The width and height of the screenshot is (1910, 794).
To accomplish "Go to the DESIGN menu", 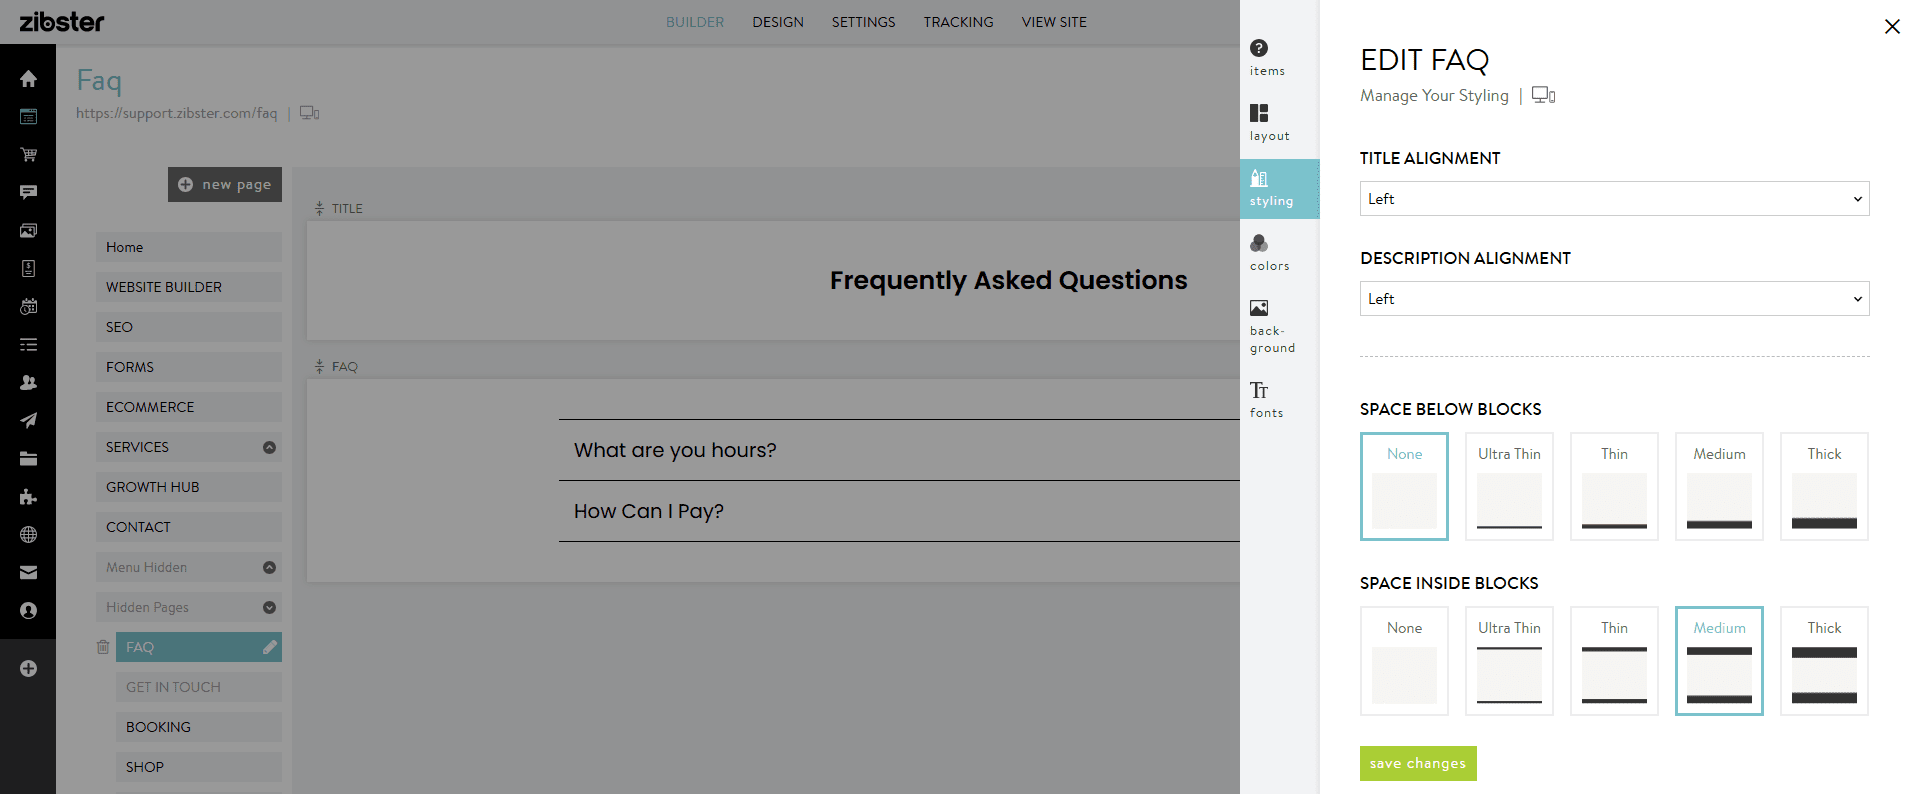I will pos(778,22).
